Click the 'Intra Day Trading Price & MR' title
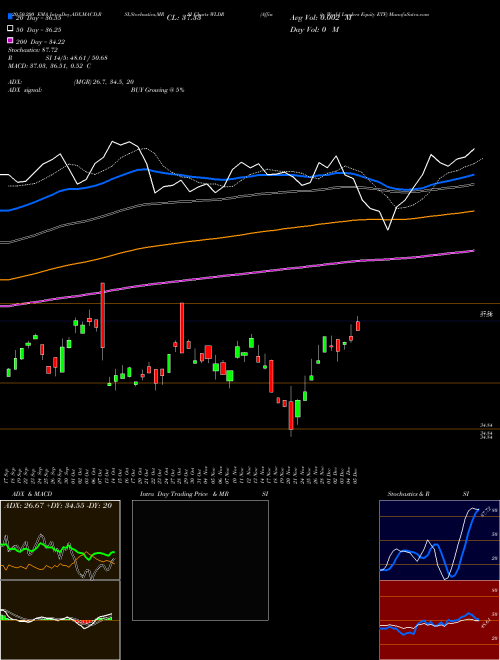The width and height of the screenshot is (500, 660). coord(184,494)
